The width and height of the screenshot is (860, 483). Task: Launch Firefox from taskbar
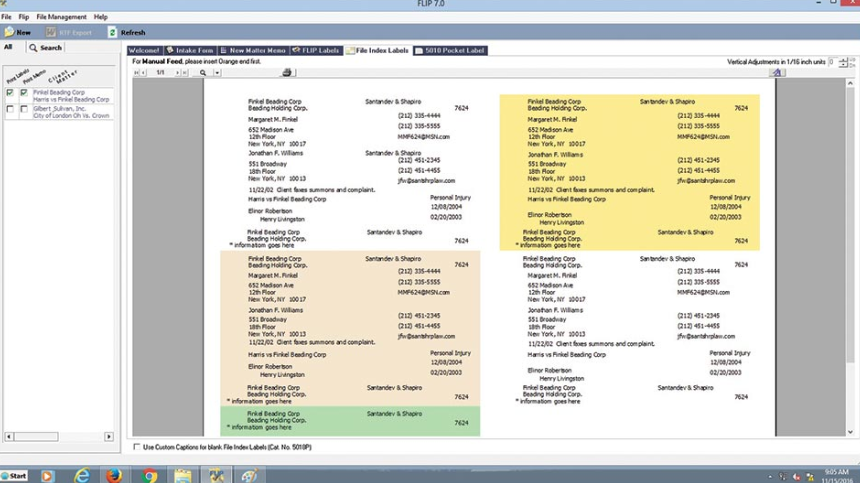[114, 475]
